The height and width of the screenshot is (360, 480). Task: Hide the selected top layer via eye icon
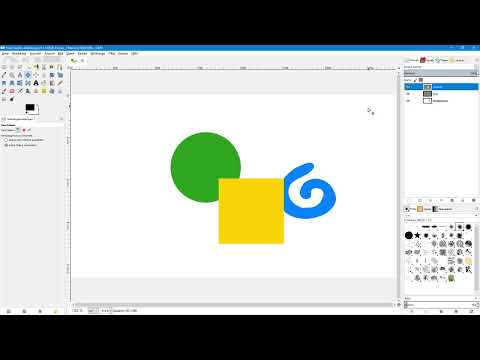pyautogui.click(x=408, y=87)
